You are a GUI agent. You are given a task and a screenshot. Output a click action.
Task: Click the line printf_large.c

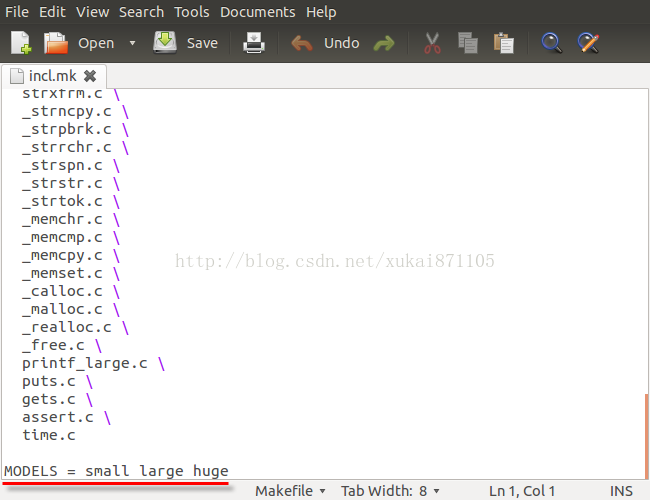click(94, 364)
